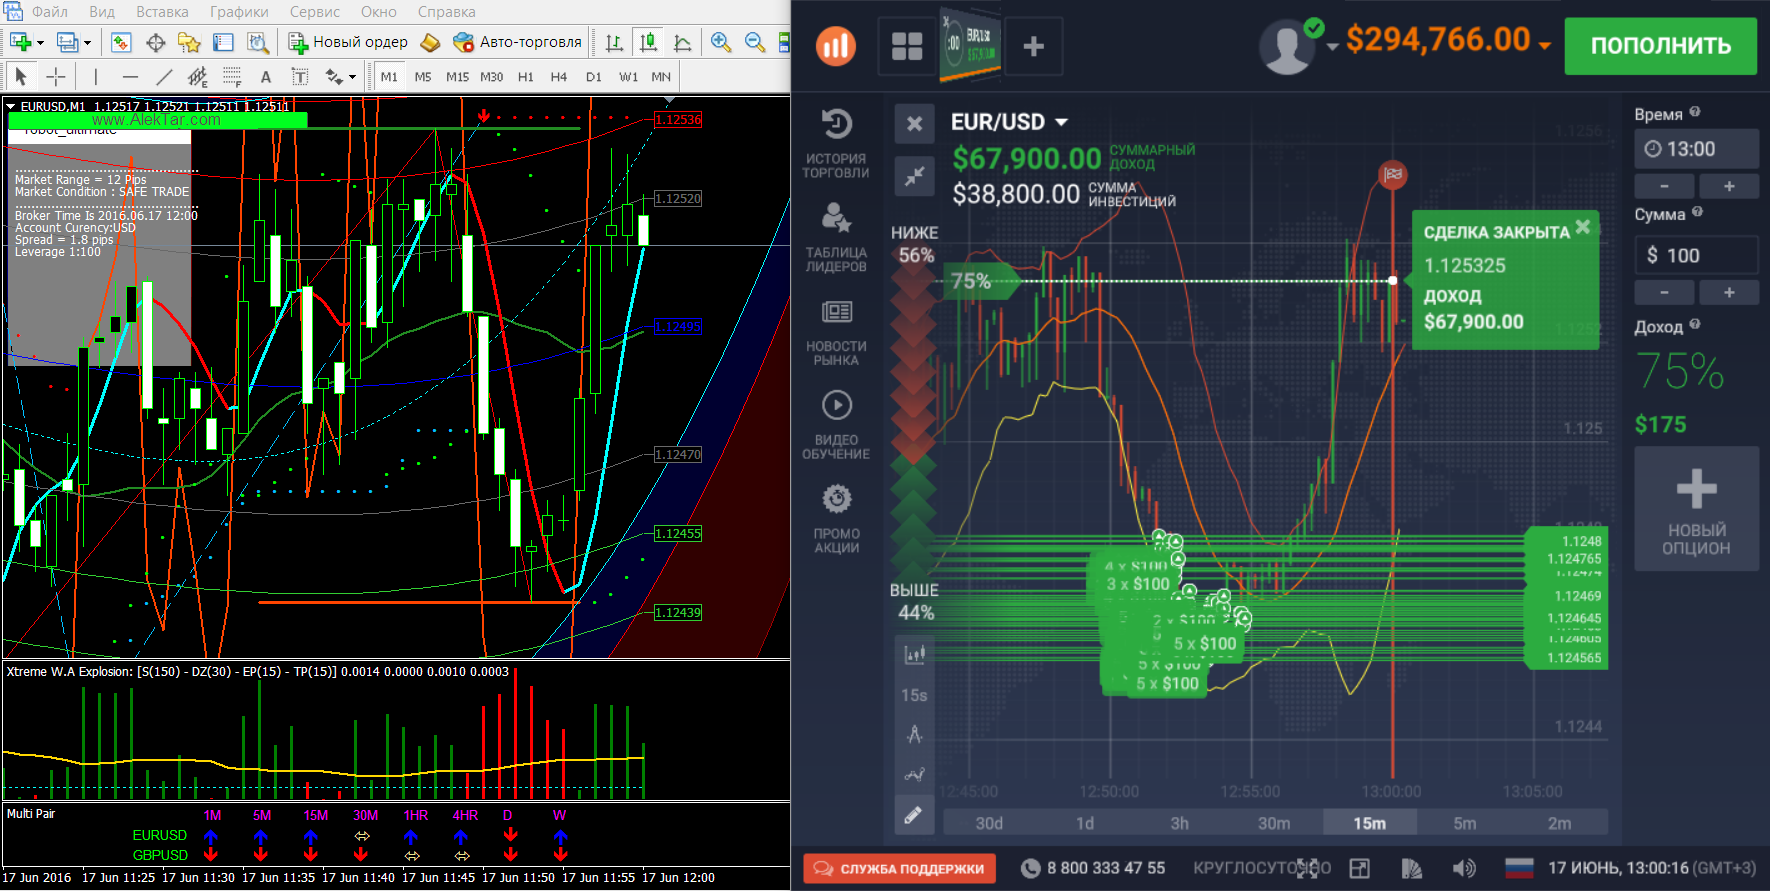This screenshot has width=1770, height=891.
Task: Click the 13:00 expiry time field
Action: 1696,149
